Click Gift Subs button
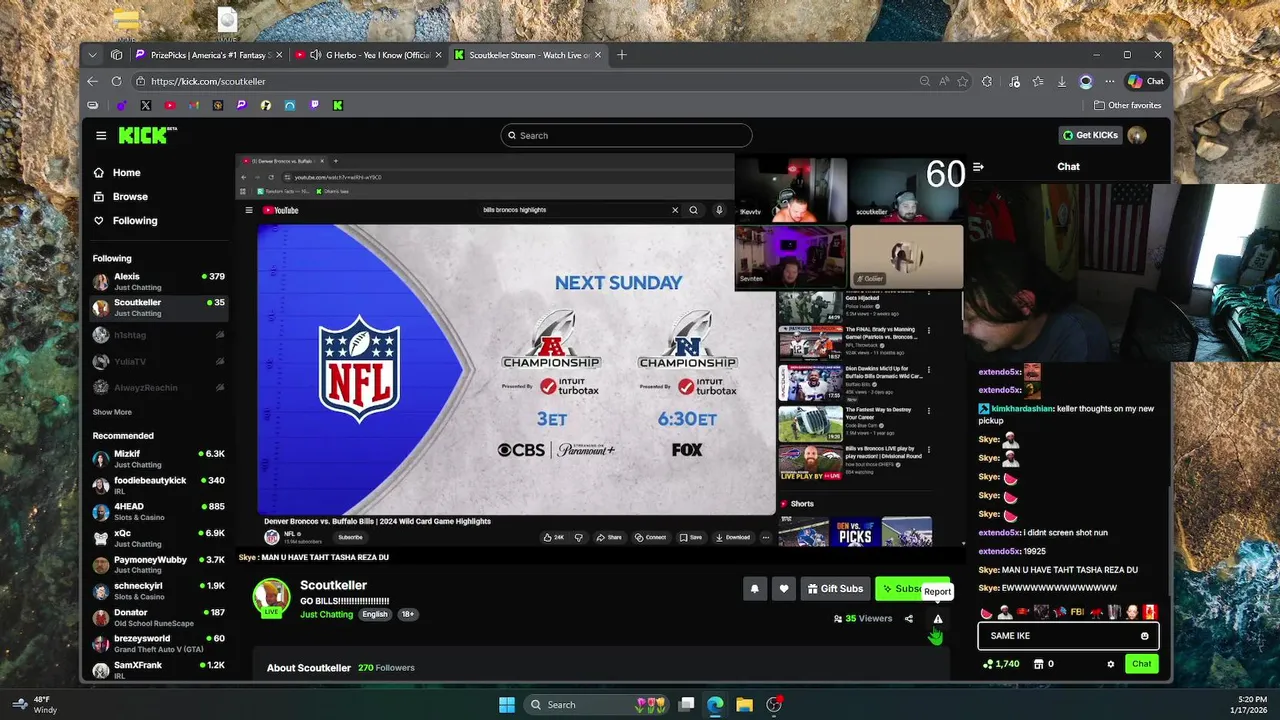1280x720 pixels. click(x=834, y=589)
